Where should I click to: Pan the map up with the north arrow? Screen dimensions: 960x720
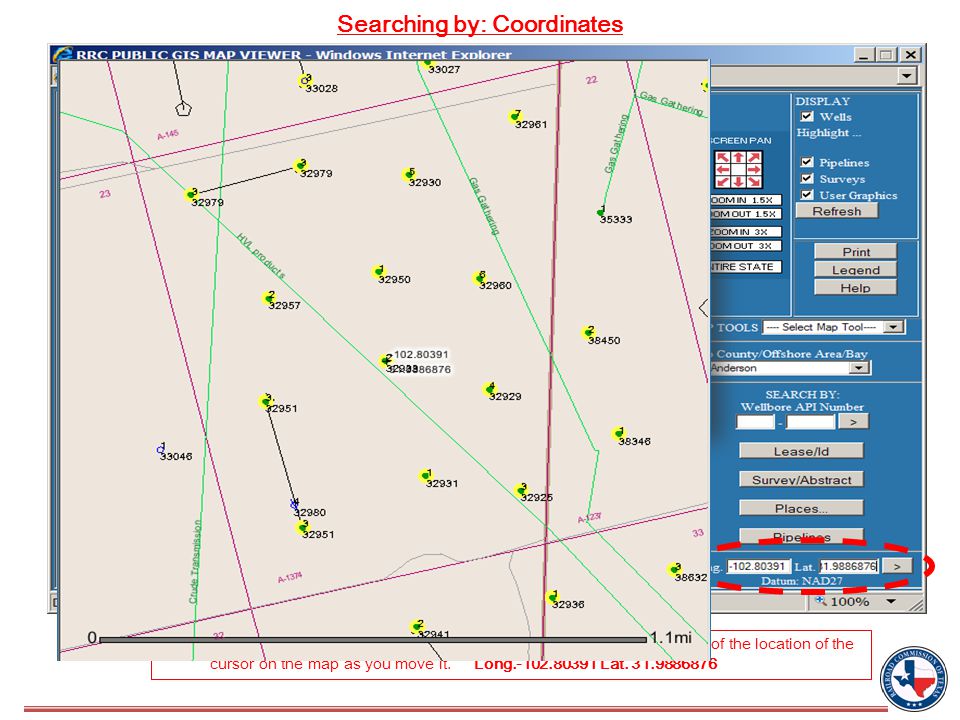point(738,158)
